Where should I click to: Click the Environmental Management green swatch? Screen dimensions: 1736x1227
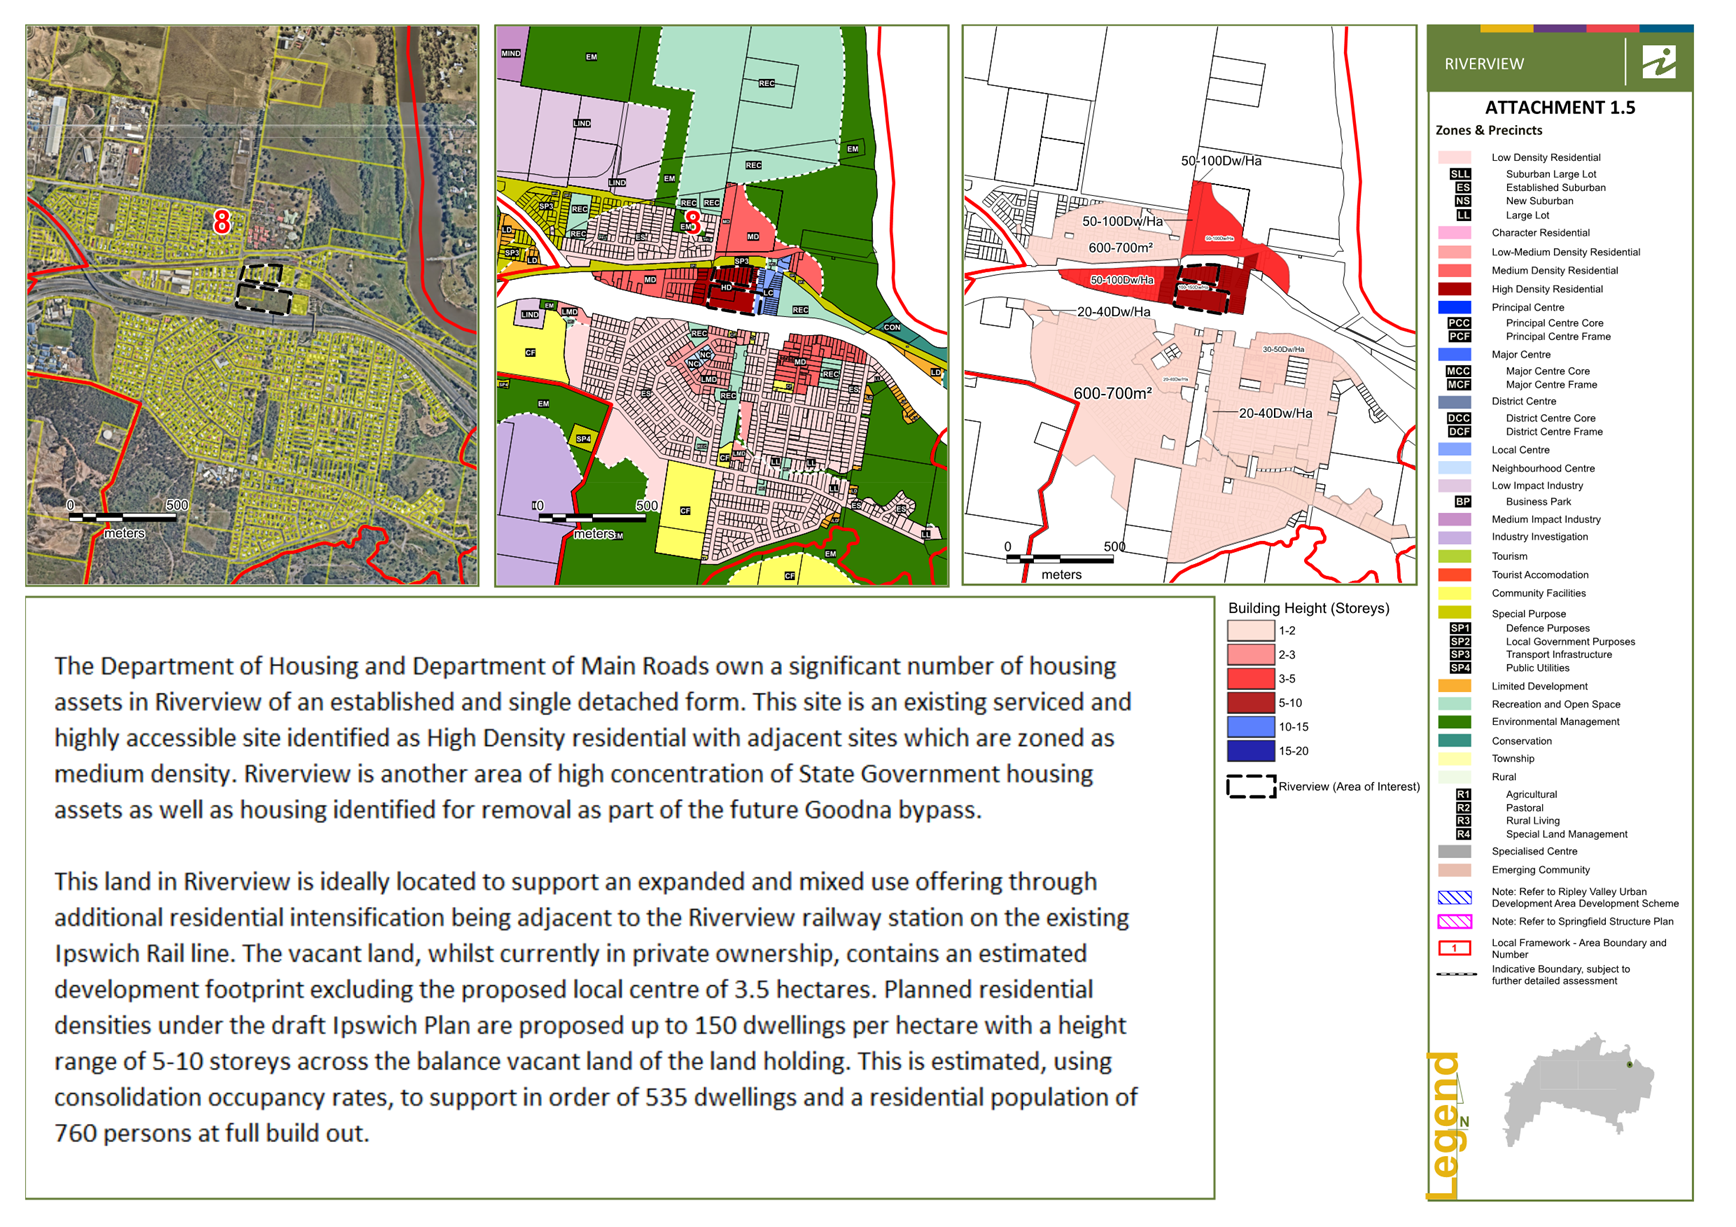tap(1455, 722)
